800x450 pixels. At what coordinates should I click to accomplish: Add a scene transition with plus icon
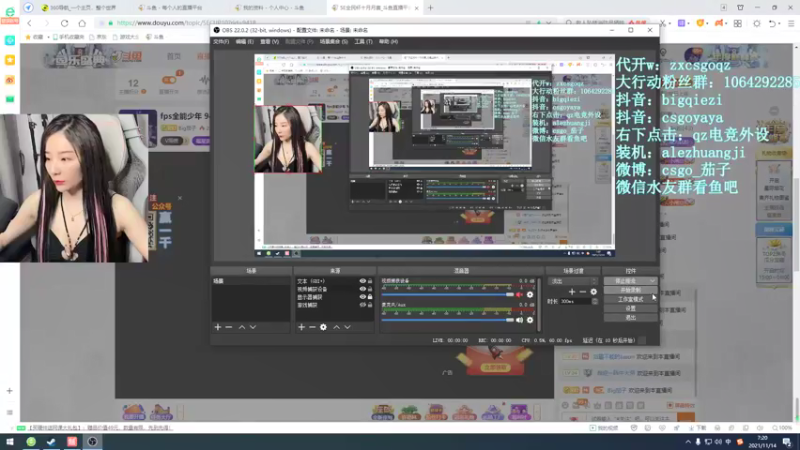[x=572, y=292]
